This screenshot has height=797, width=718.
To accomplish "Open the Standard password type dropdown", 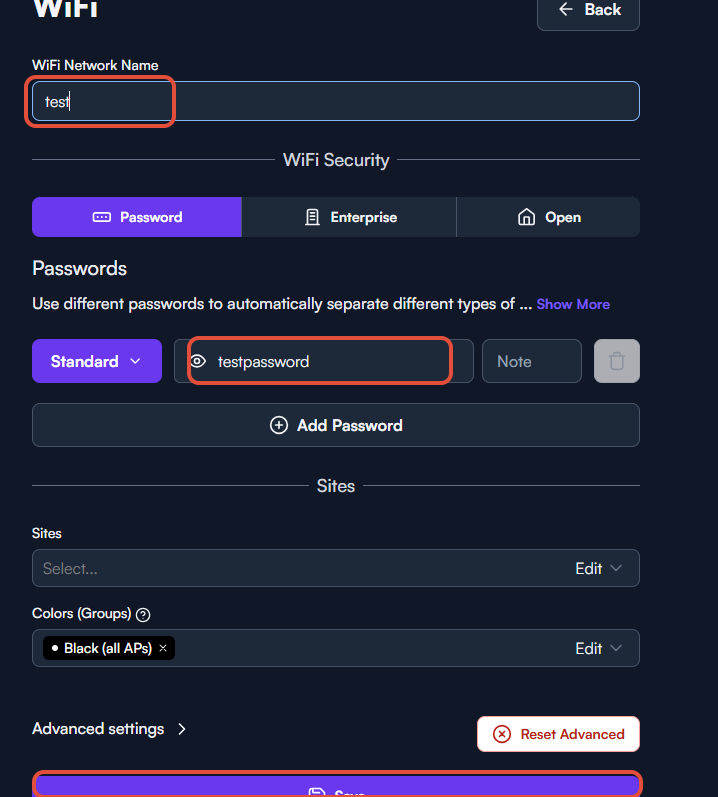I will coord(97,361).
